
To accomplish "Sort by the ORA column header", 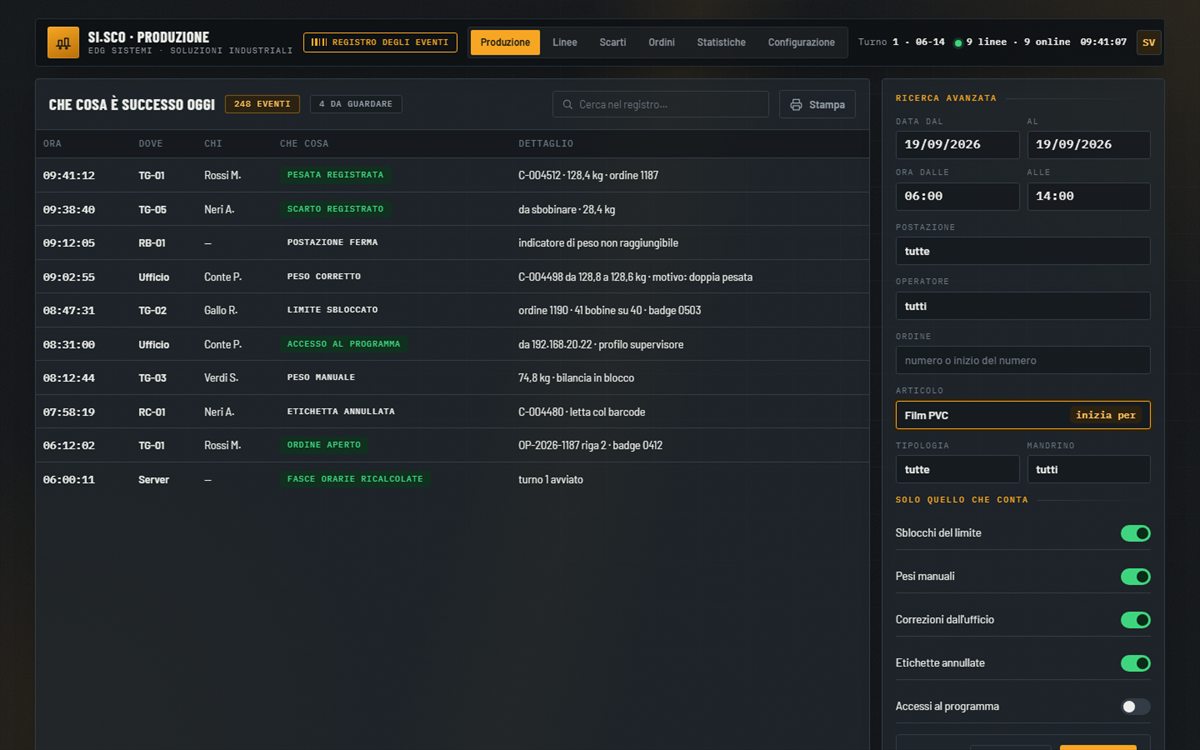I will click(52, 144).
